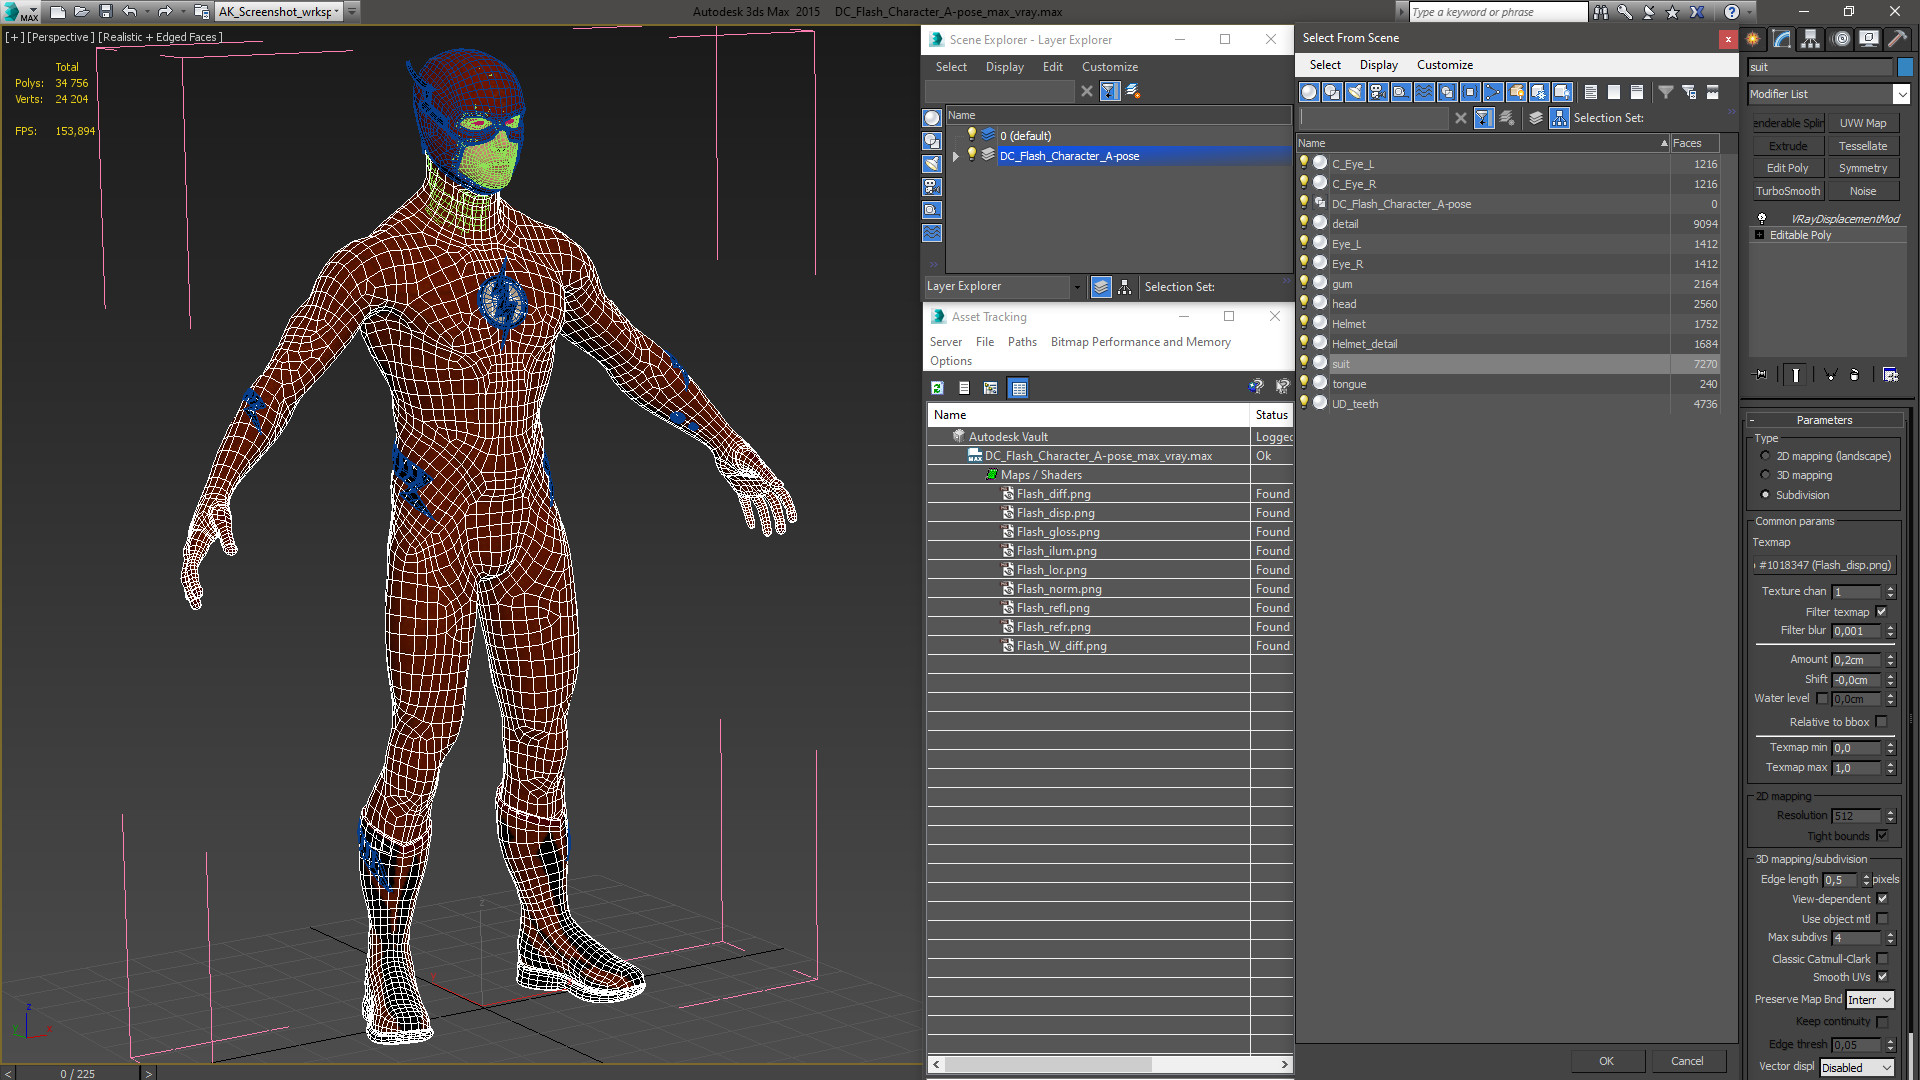Open Undo history dropdown arrow
Screen dimensions: 1920x1080
point(147,12)
